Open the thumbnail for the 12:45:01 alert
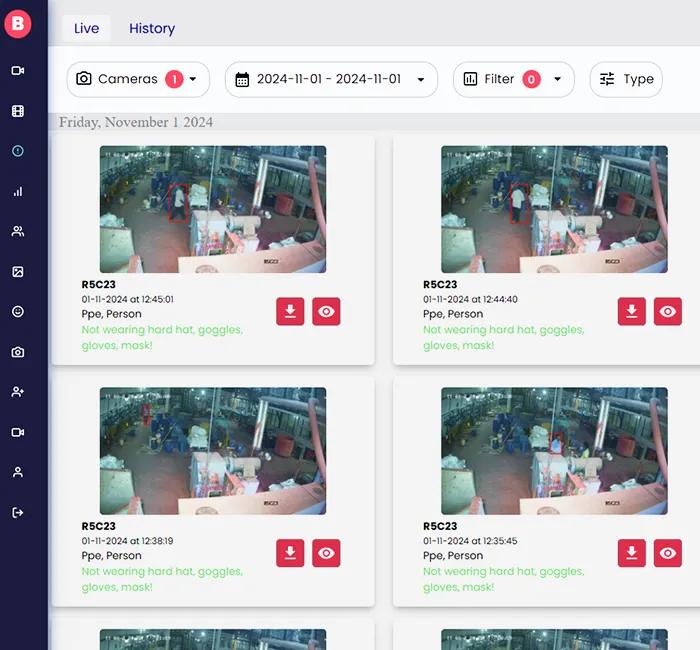Screen dimensions: 700x650 pyautogui.click(x=213, y=209)
